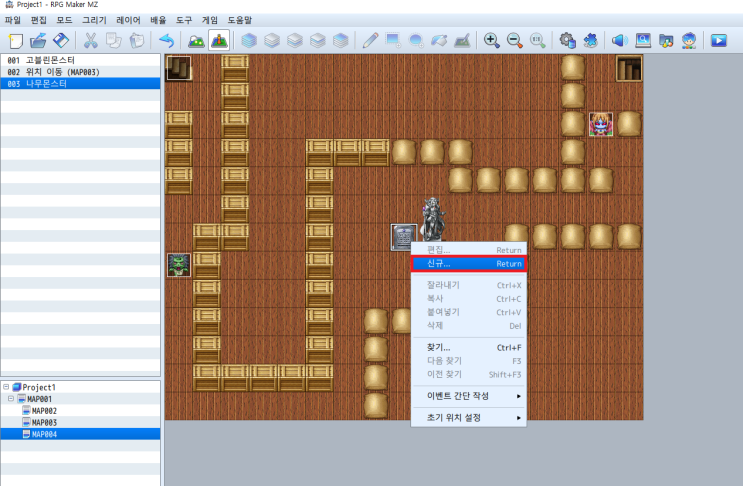
Task: Expand 이벤트 간단 작성 submenu
Action: coord(469,396)
